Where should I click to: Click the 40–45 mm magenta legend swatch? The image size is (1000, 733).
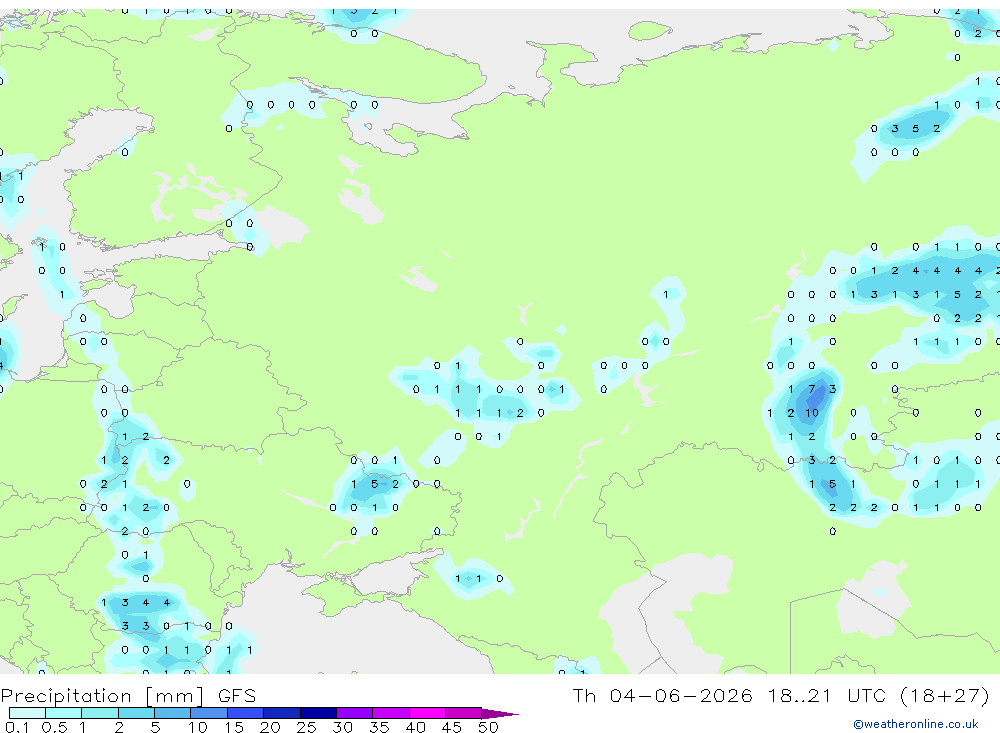(x=427, y=713)
